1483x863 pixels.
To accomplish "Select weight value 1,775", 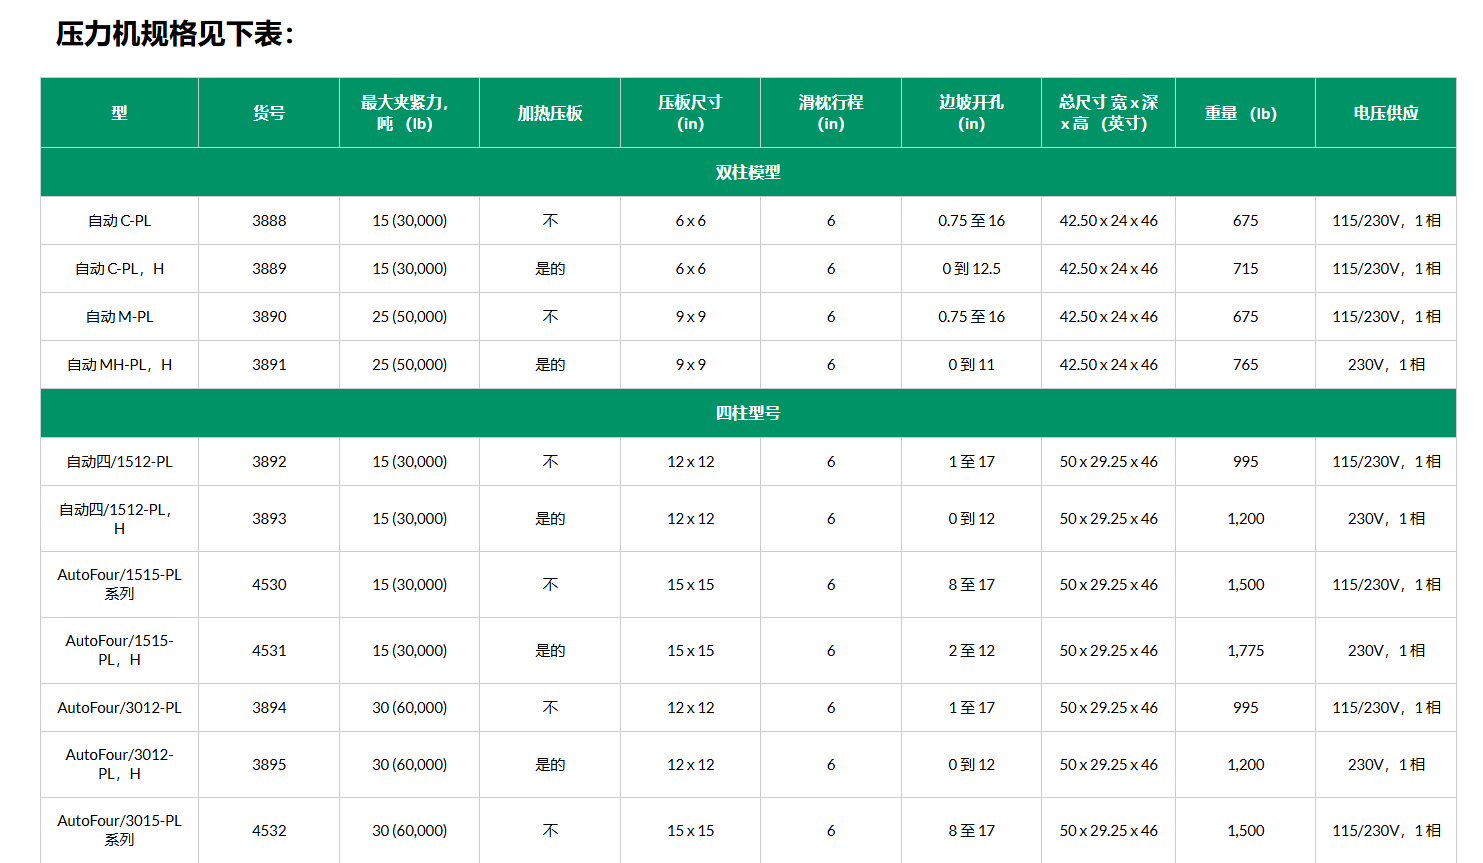I will (x=1245, y=651).
